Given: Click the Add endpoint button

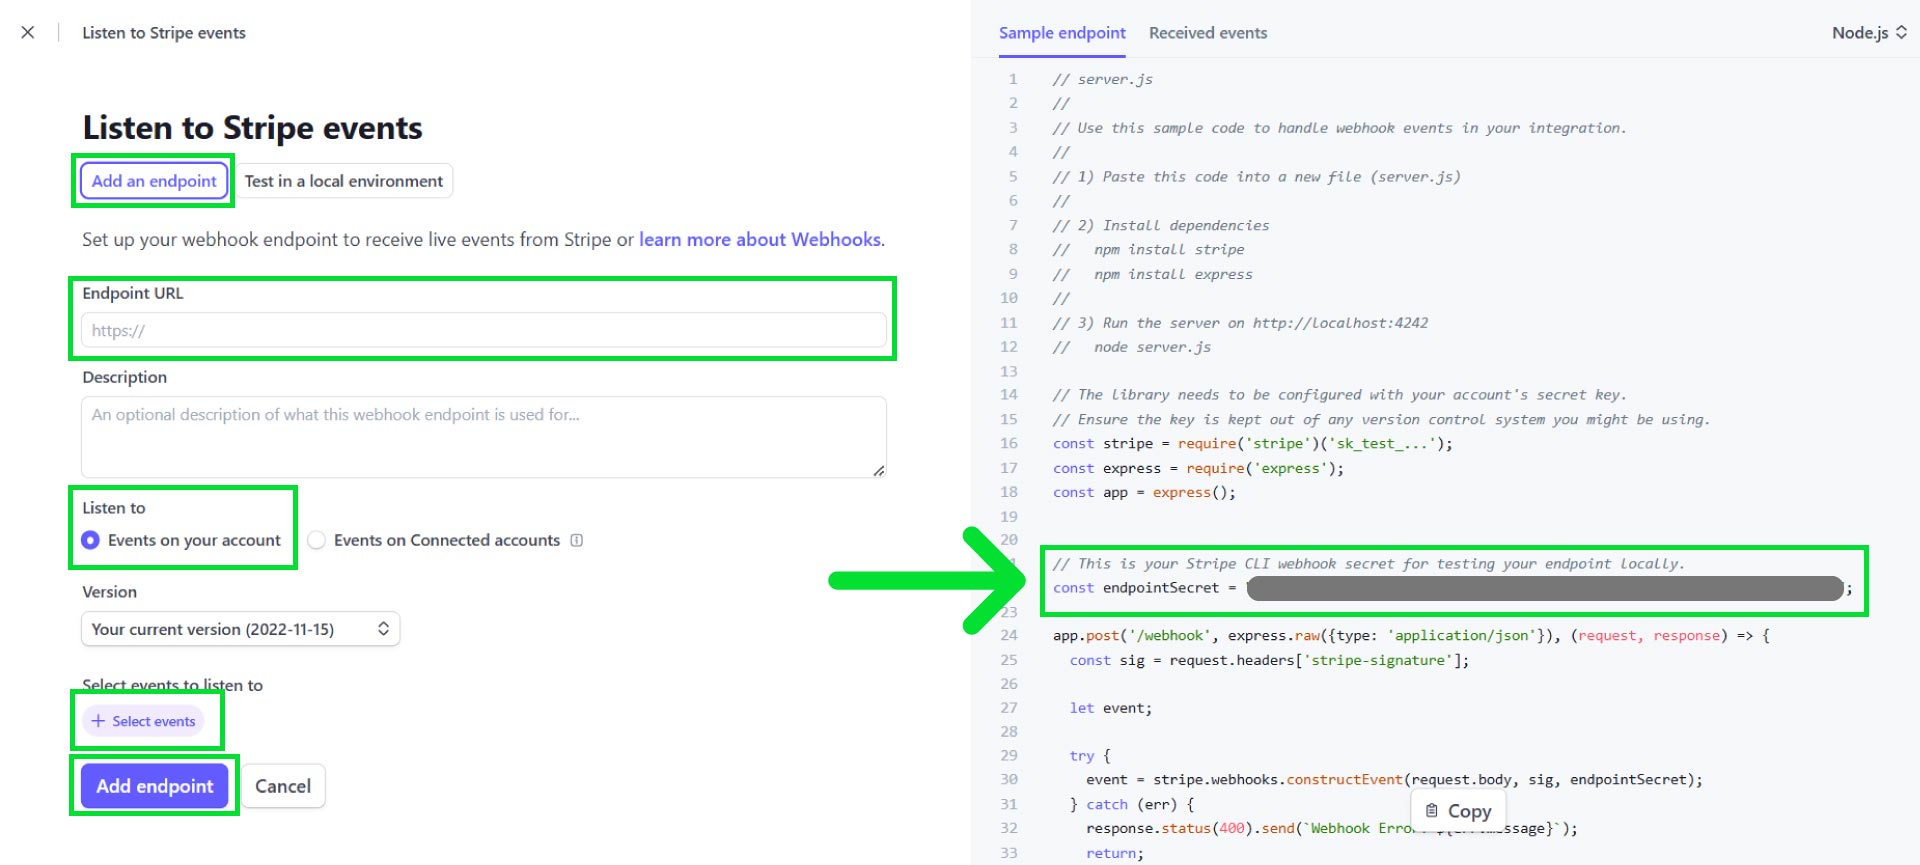Looking at the screenshot, I should pyautogui.click(x=155, y=786).
